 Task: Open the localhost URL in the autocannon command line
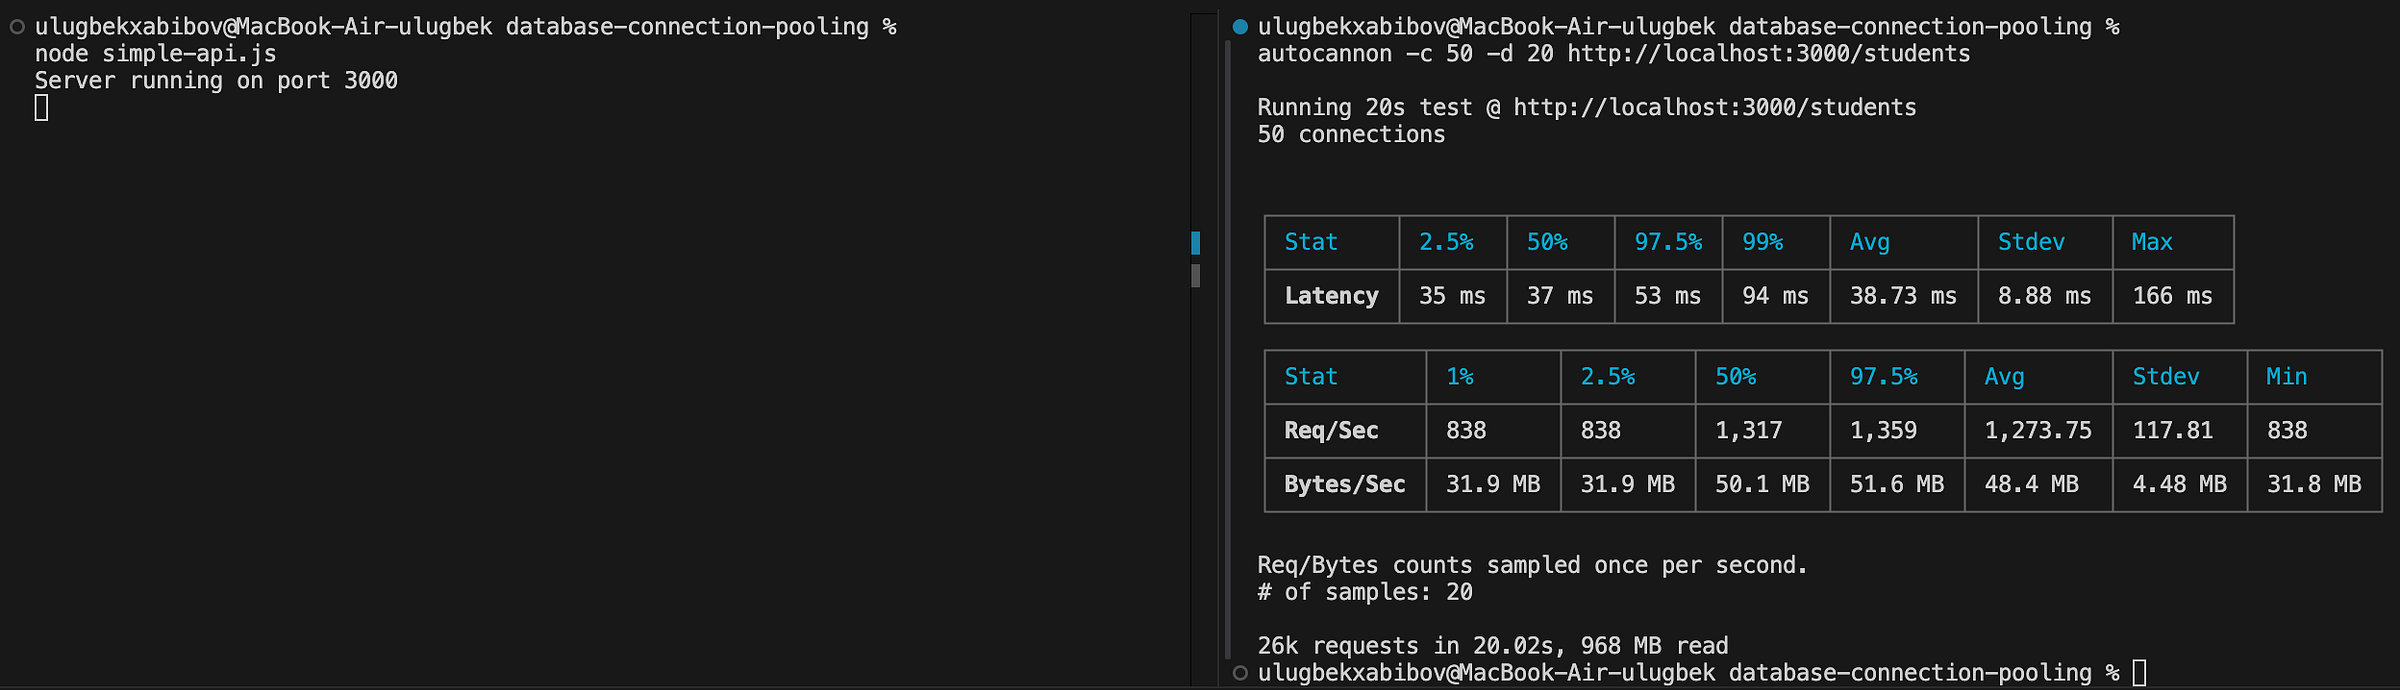coord(1768,54)
